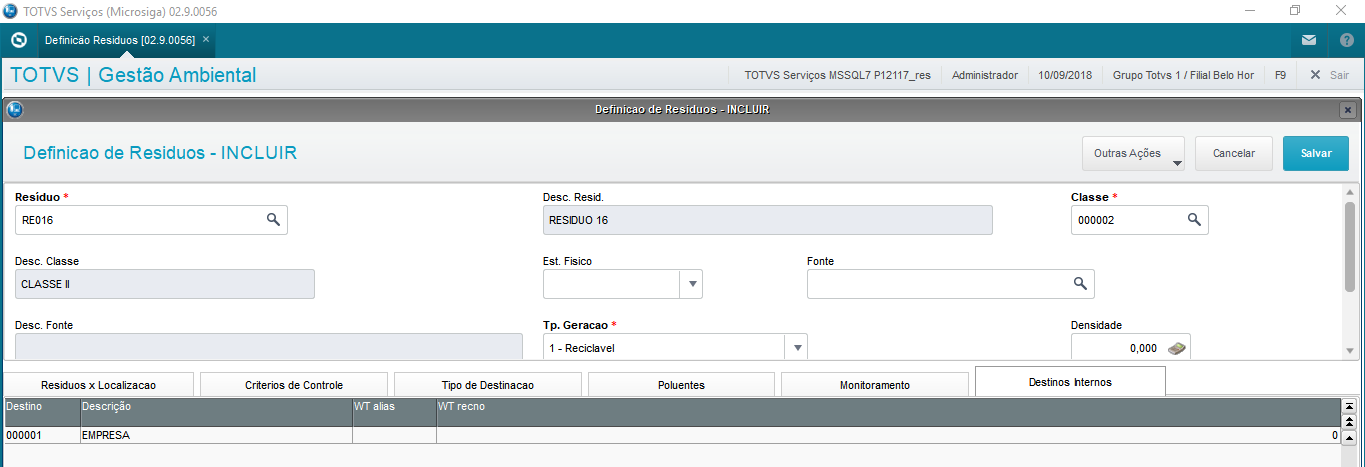Jump to first grid row arrow
The image size is (1365, 467).
[1349, 406]
